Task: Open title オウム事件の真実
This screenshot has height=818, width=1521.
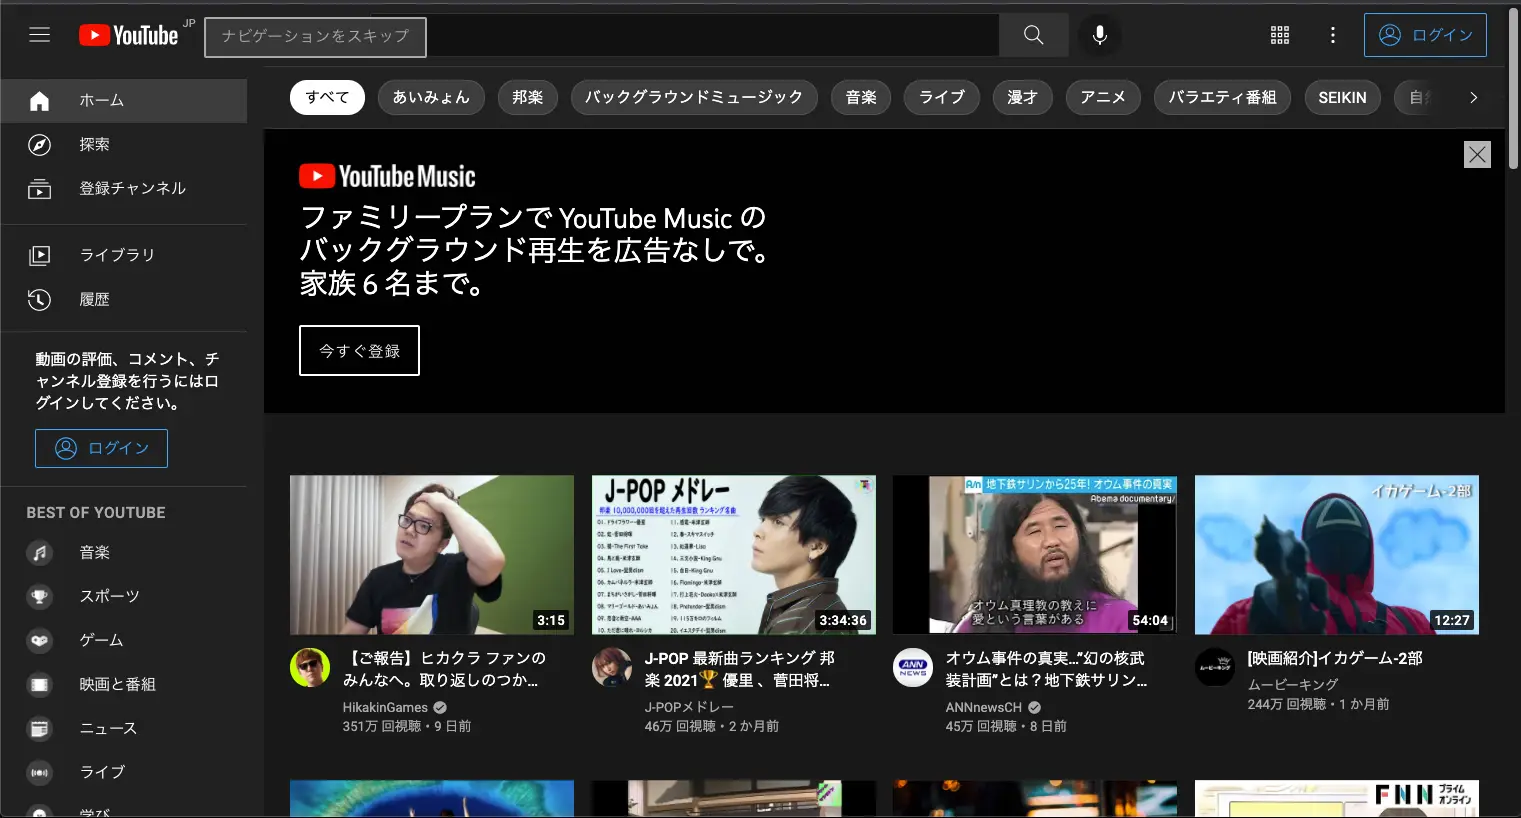Action: point(1046,669)
